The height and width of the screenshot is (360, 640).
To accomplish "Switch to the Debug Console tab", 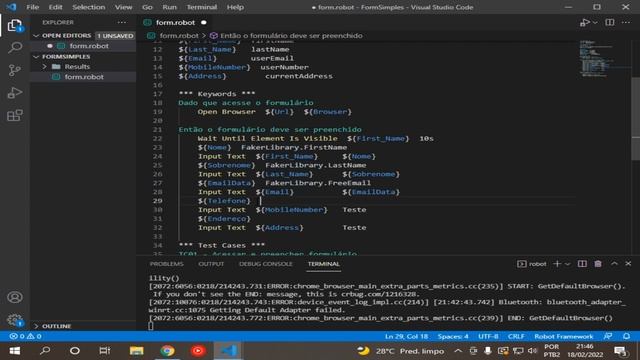I will coord(266,264).
